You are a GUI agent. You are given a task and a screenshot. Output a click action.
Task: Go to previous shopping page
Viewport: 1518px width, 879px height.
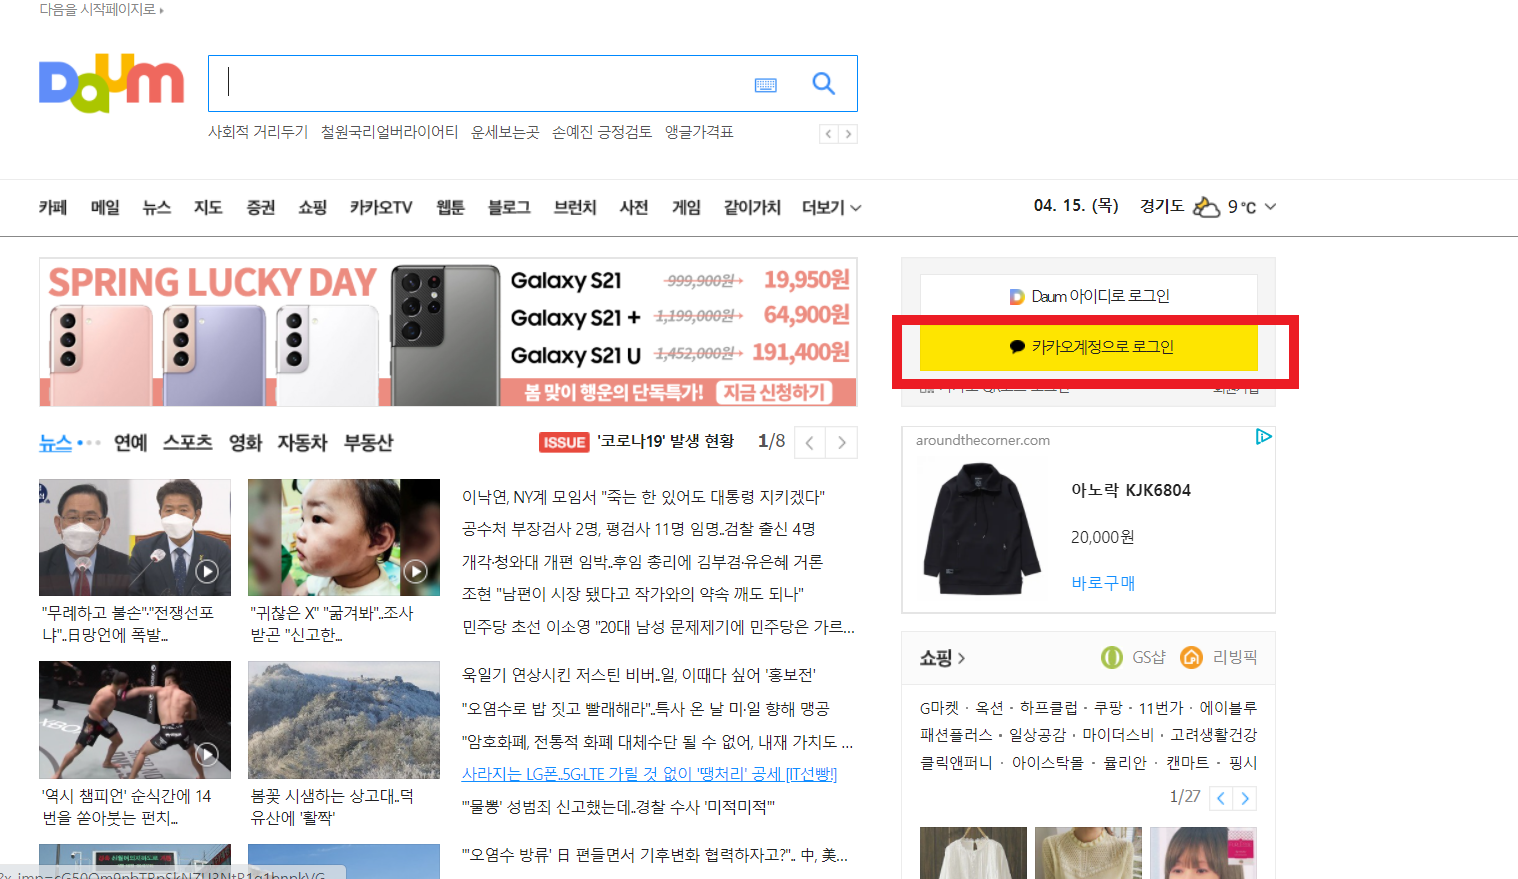(1221, 798)
